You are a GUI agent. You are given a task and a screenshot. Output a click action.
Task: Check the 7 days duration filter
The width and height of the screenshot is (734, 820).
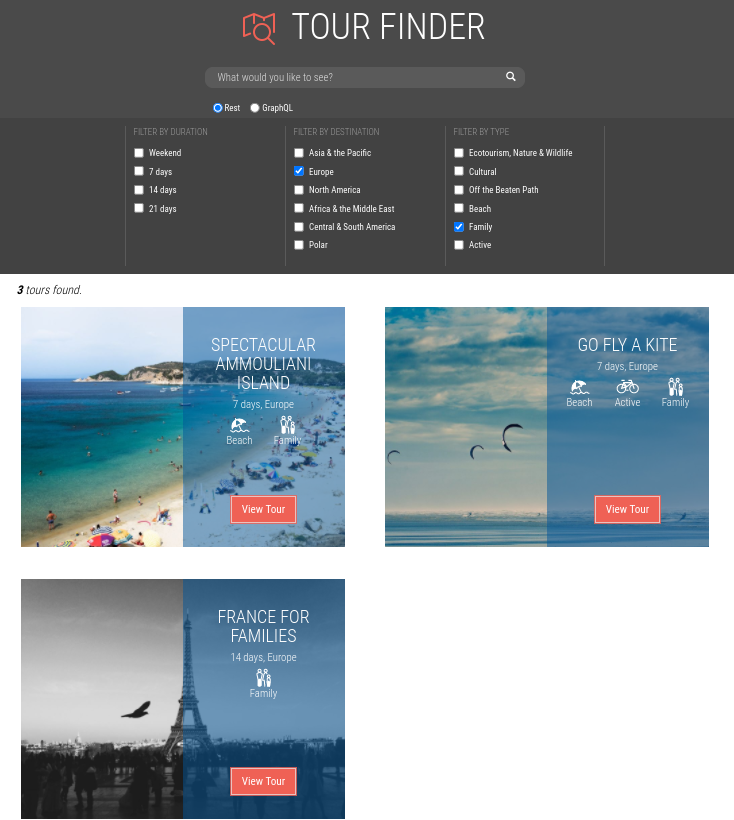point(139,171)
